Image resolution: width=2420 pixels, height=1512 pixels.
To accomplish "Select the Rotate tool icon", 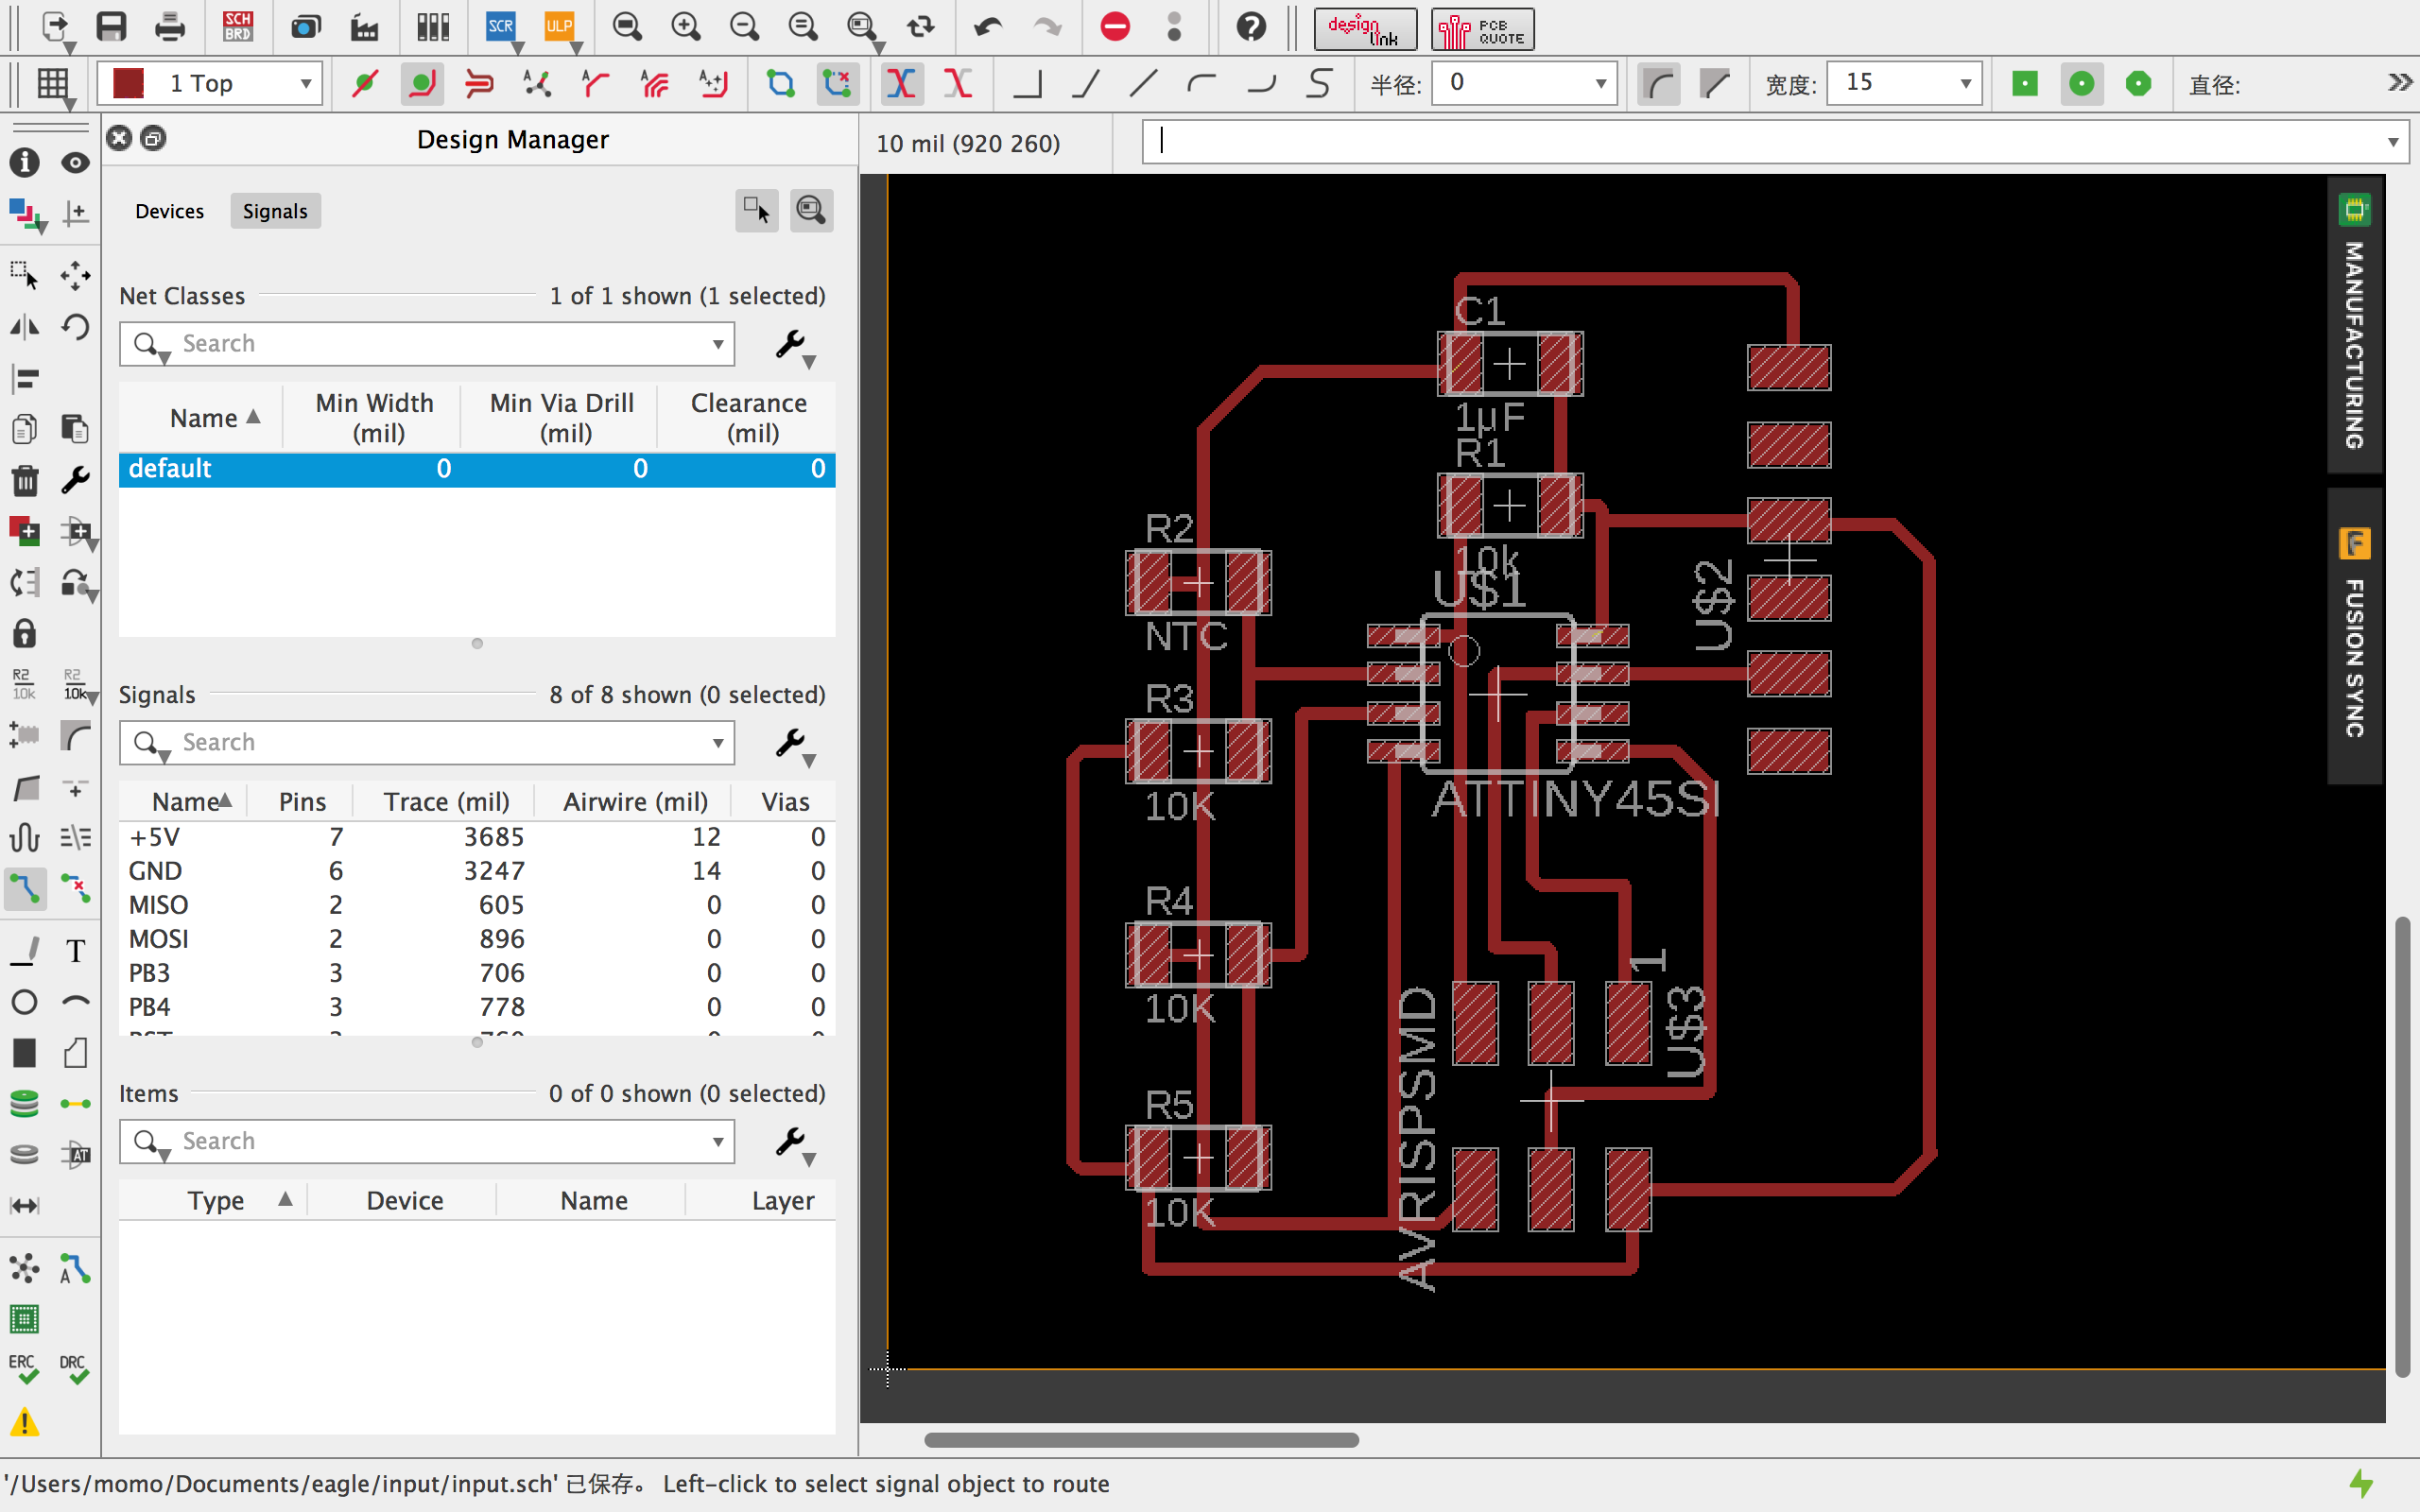I will pos(75,326).
